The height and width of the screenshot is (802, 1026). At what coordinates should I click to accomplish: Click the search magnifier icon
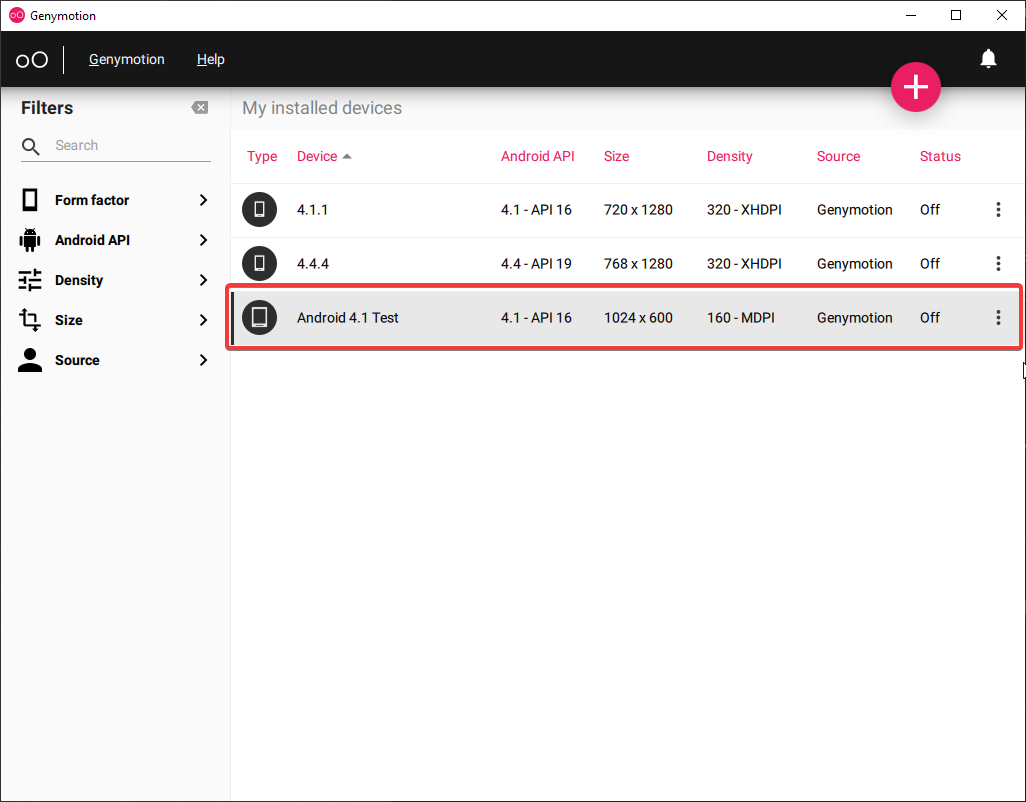(30, 146)
